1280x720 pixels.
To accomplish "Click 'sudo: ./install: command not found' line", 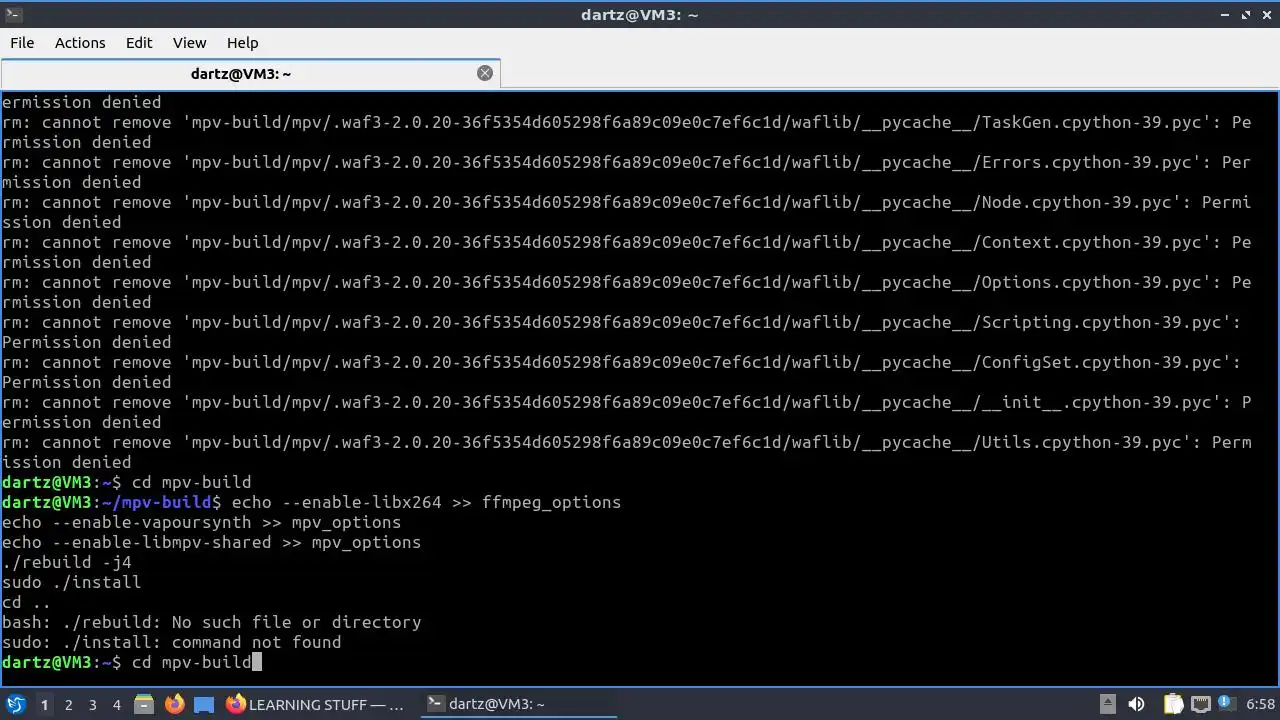I will point(171,642).
